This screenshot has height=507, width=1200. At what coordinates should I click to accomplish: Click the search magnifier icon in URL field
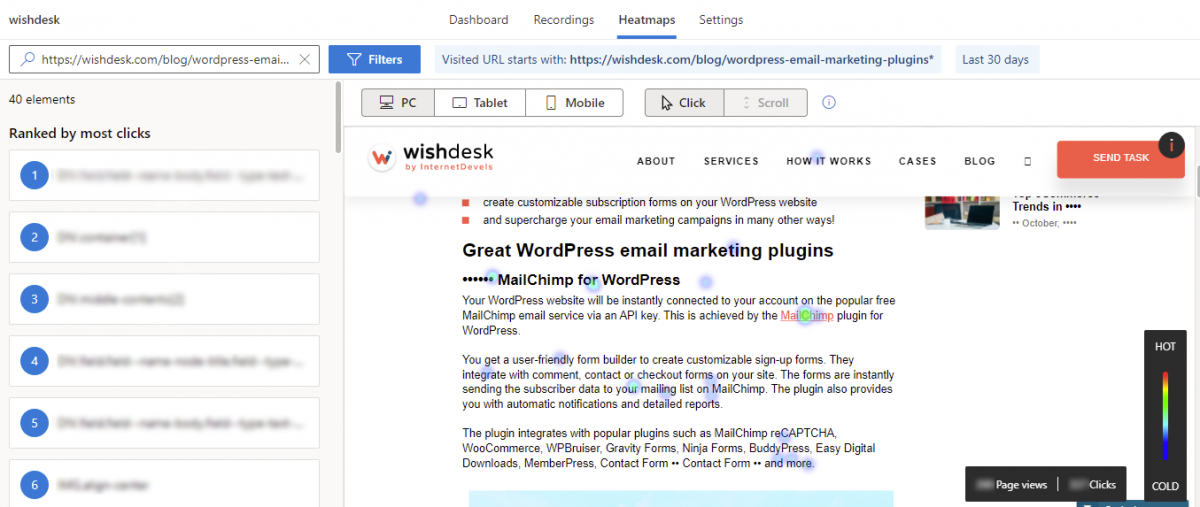(26, 60)
